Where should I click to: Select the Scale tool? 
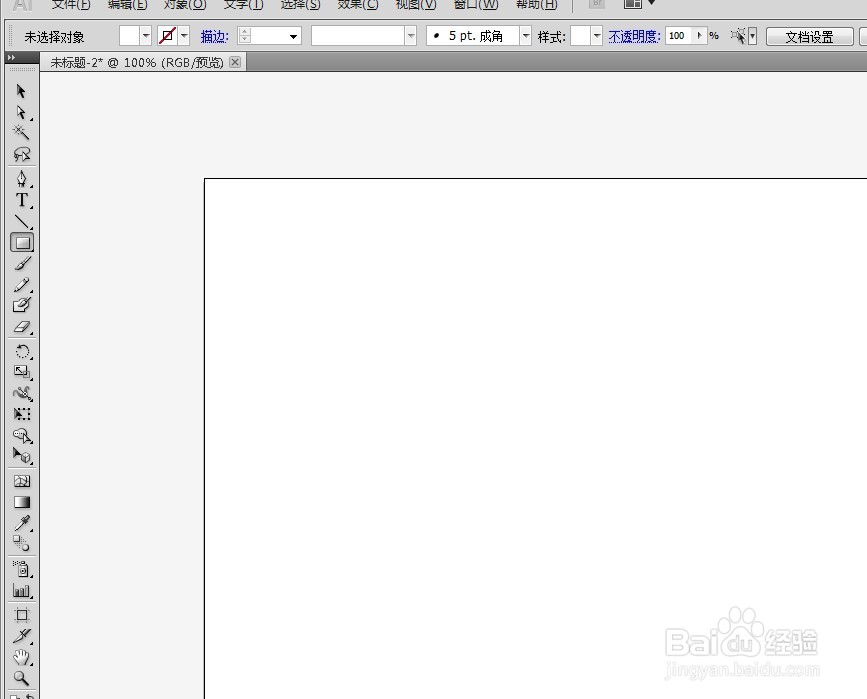22,372
